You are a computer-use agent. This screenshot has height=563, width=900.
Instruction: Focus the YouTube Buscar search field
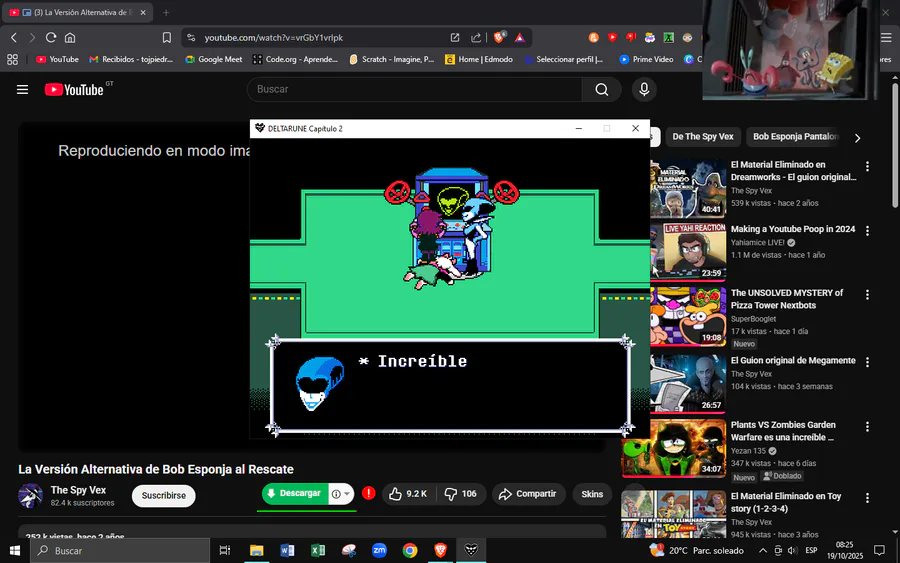point(414,90)
